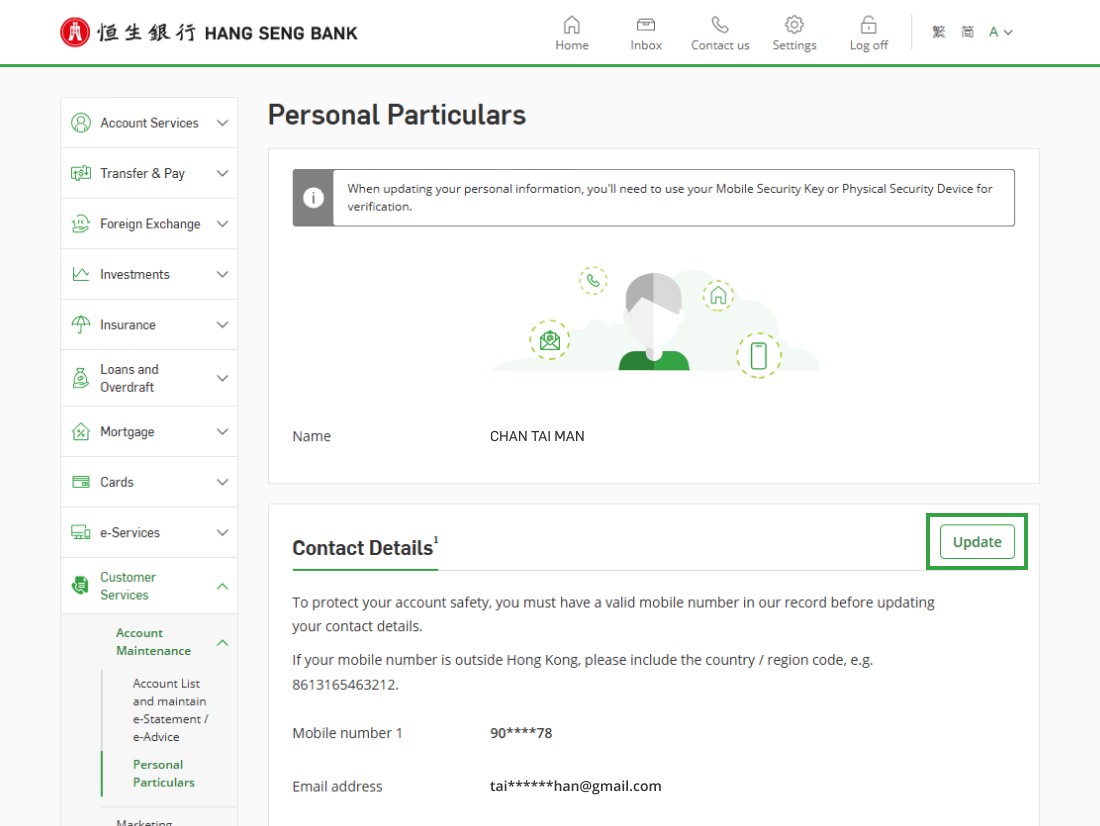Viewport: 1100px width, 826px height.
Task: Open the font size dropdown
Action: (x=1001, y=32)
